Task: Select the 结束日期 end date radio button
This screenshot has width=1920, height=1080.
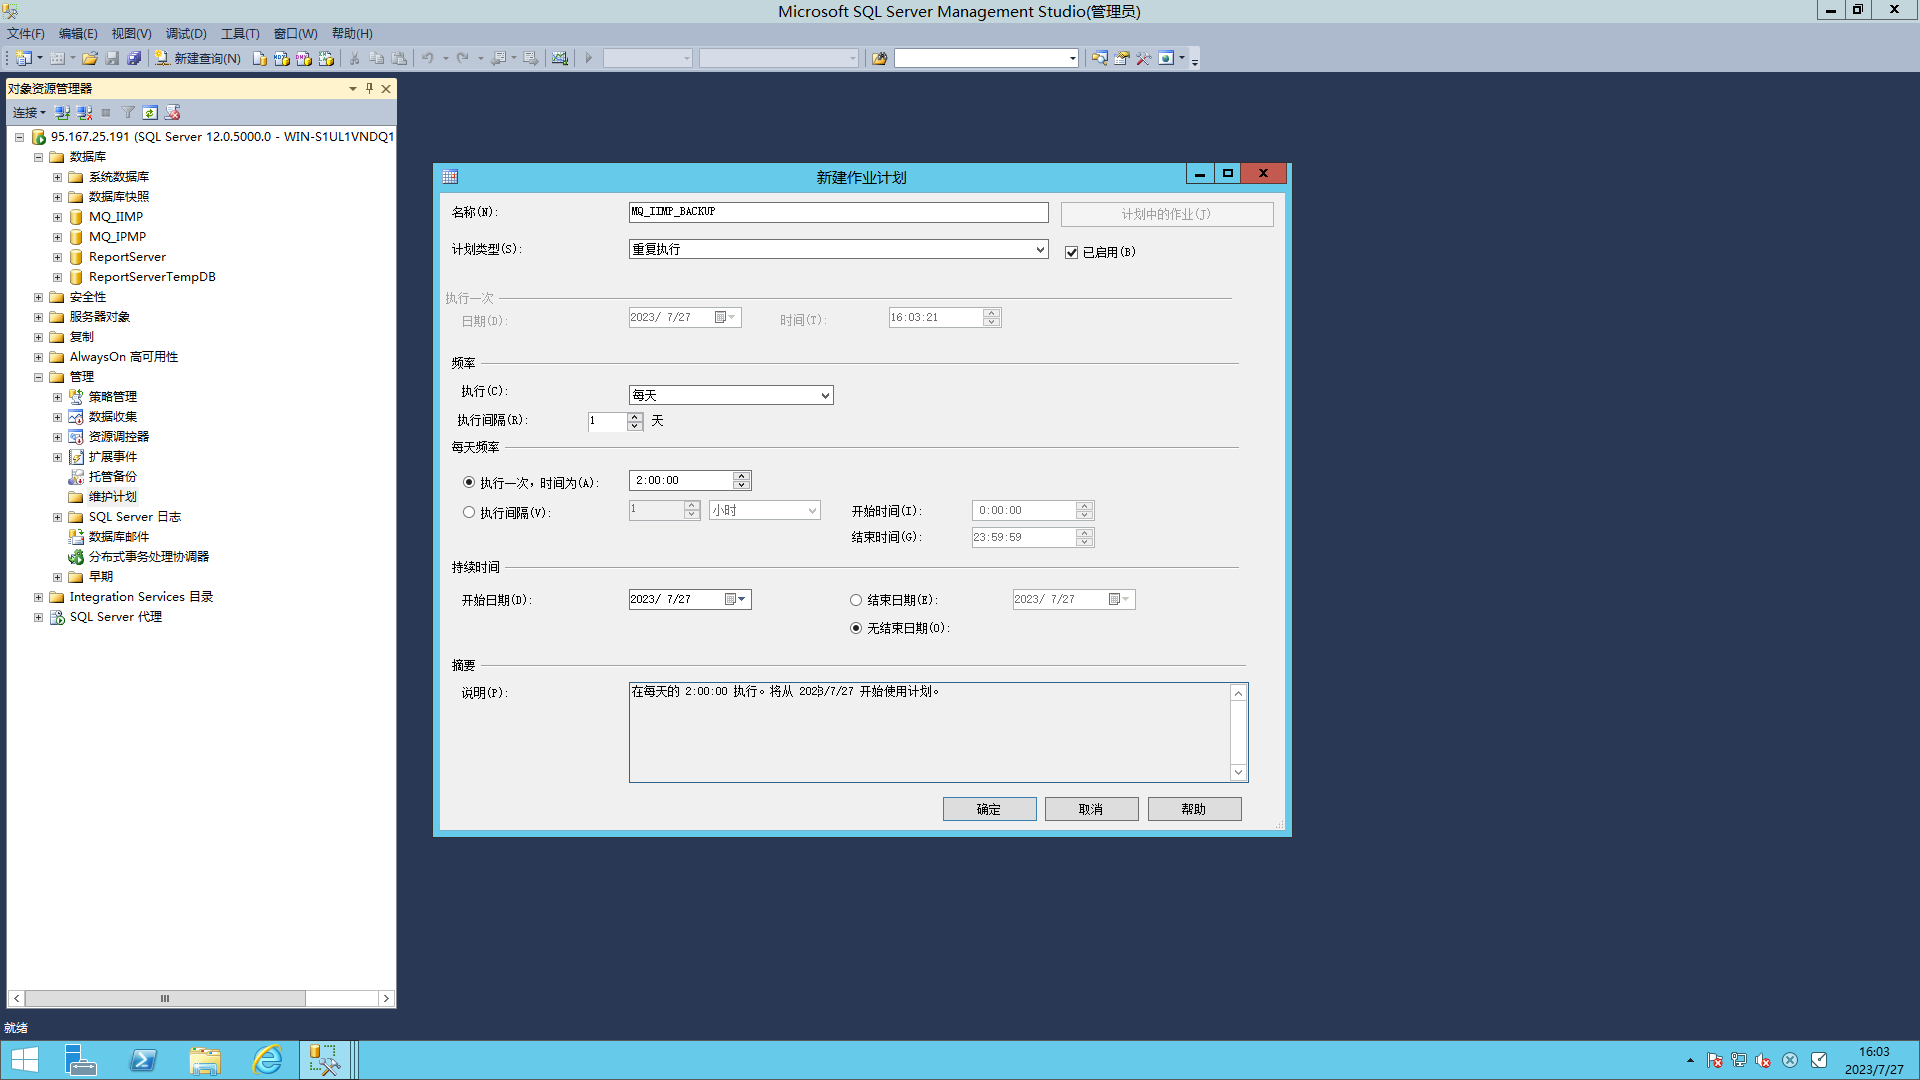Action: [855, 600]
